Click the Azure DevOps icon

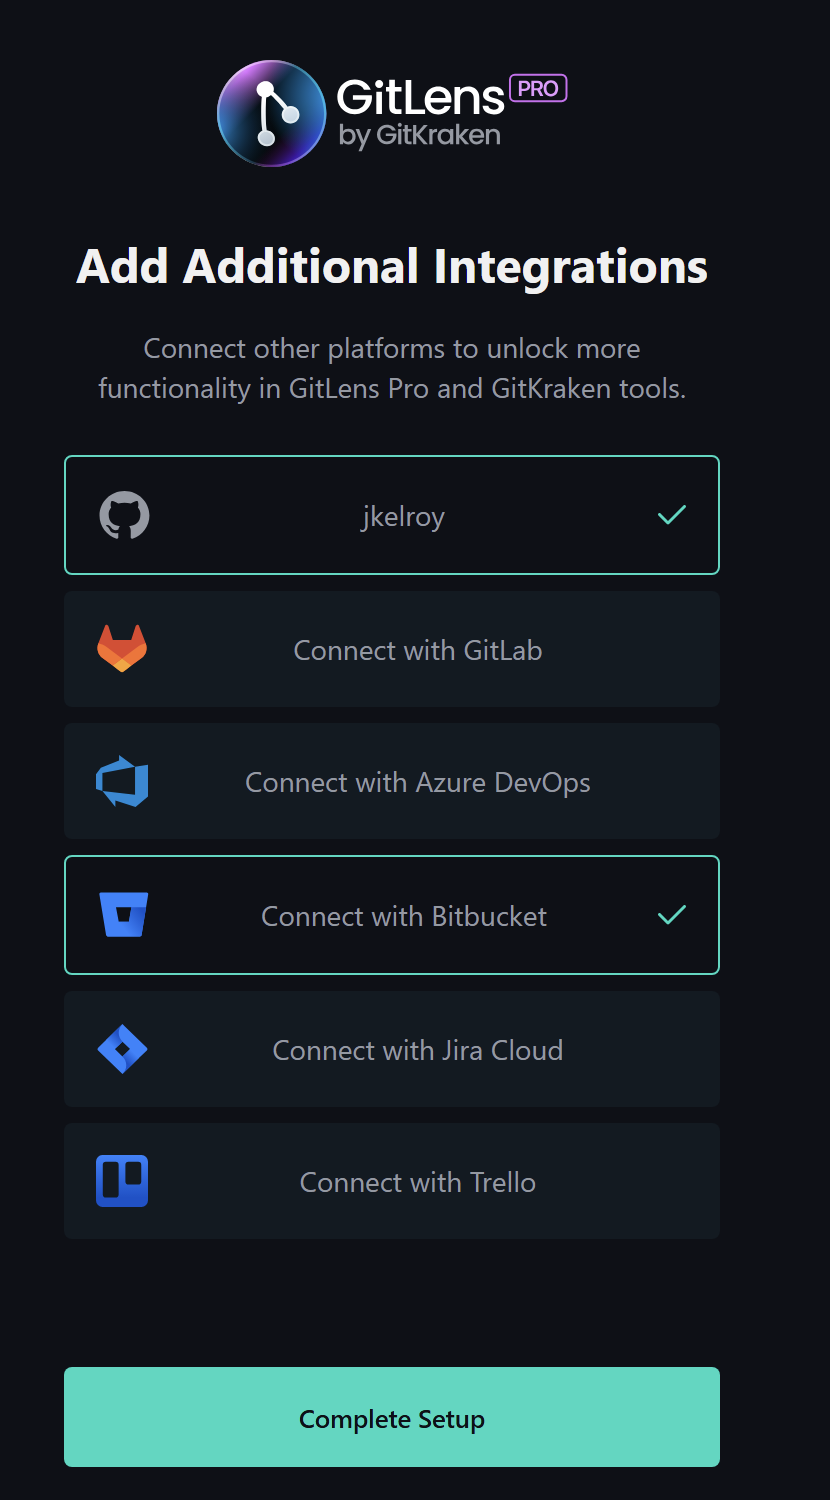(x=122, y=781)
